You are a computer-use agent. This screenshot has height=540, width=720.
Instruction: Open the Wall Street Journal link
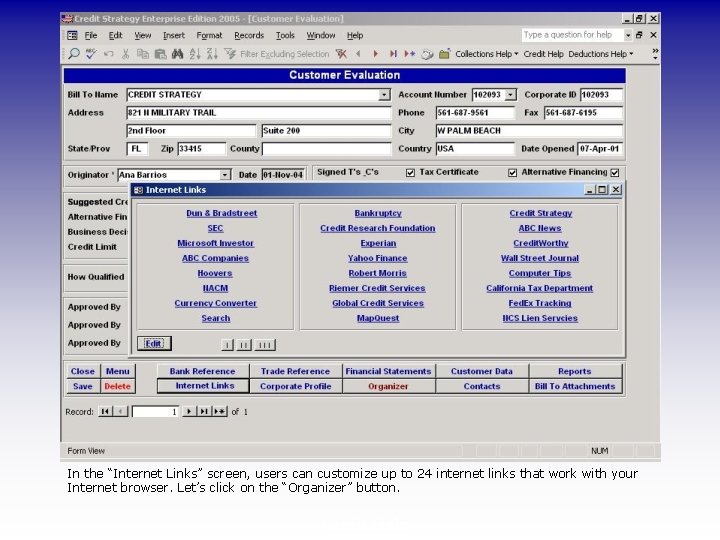tap(540, 258)
